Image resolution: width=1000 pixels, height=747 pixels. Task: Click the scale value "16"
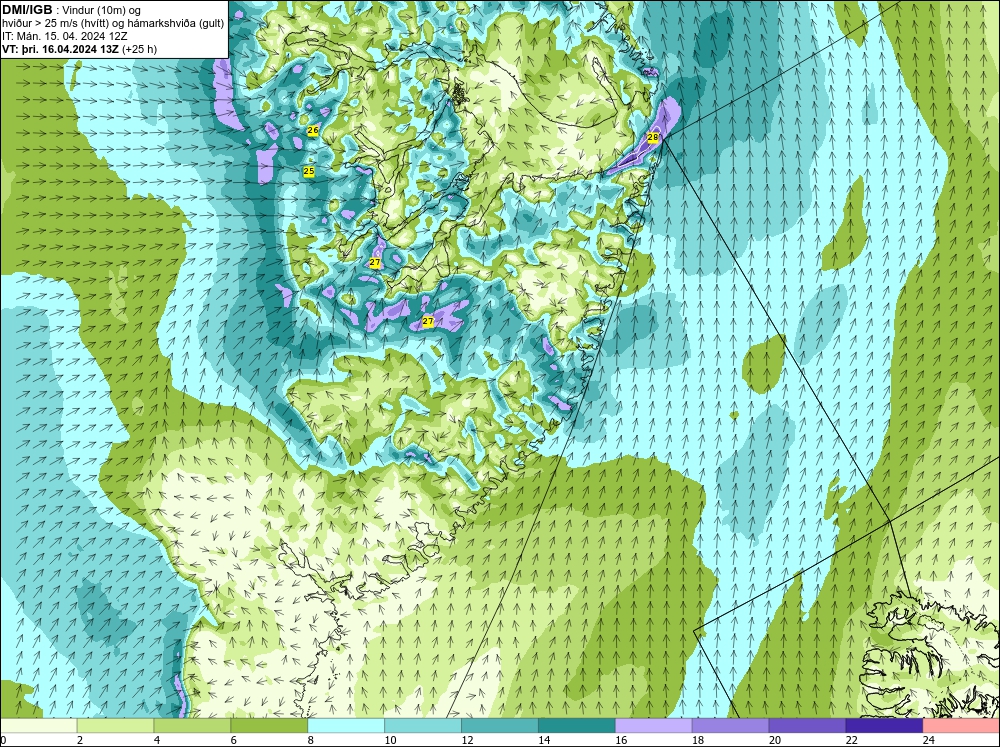pyautogui.click(x=621, y=740)
